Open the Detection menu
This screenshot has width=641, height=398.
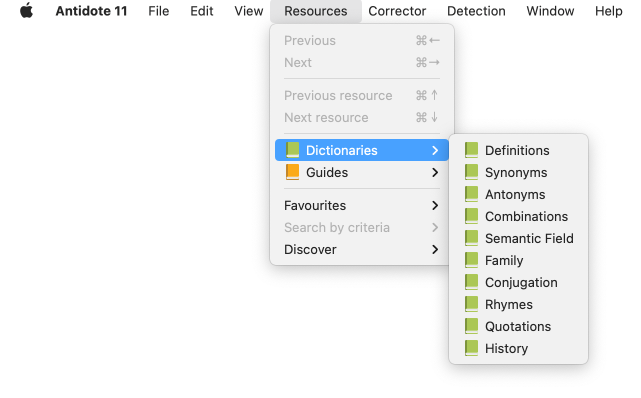(x=476, y=11)
